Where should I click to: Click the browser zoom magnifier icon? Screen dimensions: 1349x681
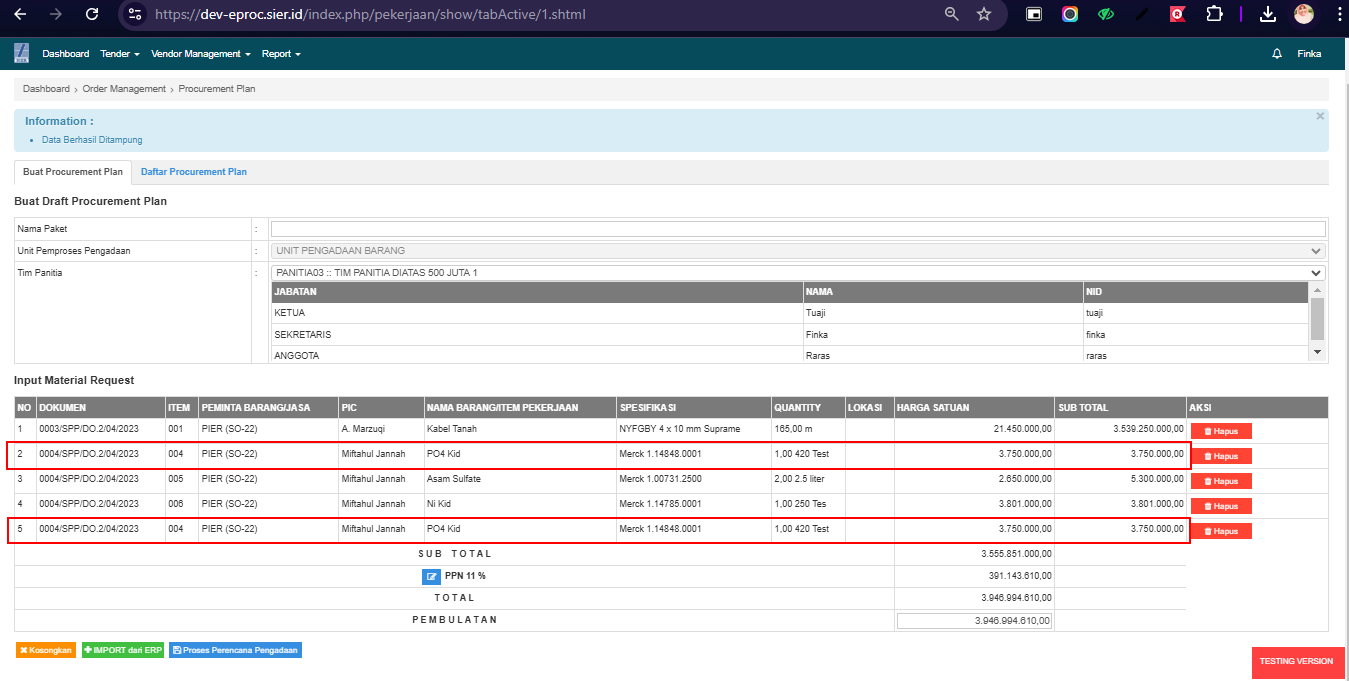[952, 15]
